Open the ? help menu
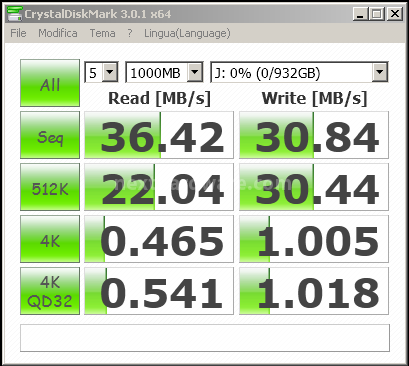Screen dimensions: 409x366 [130, 33]
